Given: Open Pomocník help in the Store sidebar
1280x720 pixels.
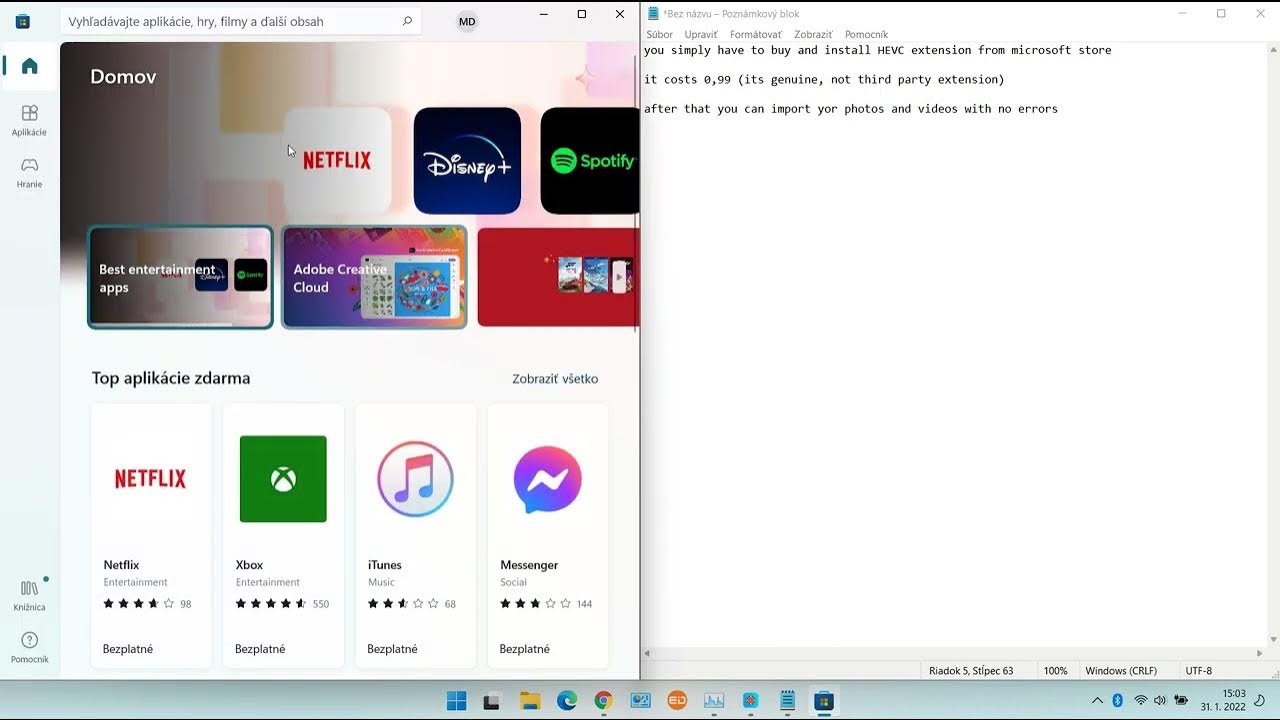Looking at the screenshot, I should click(29, 648).
